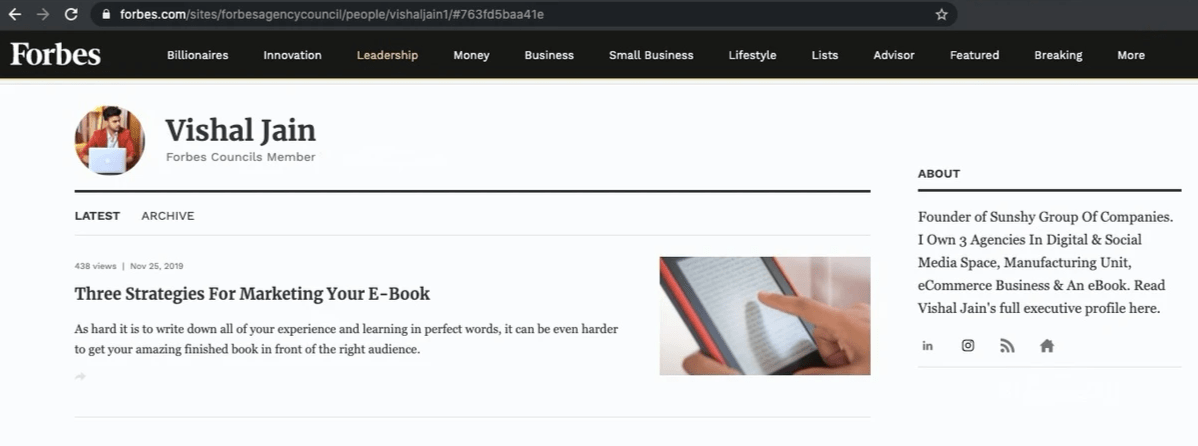Go forward with the browser forward arrow
The image size is (1198, 446).
click(43, 14)
